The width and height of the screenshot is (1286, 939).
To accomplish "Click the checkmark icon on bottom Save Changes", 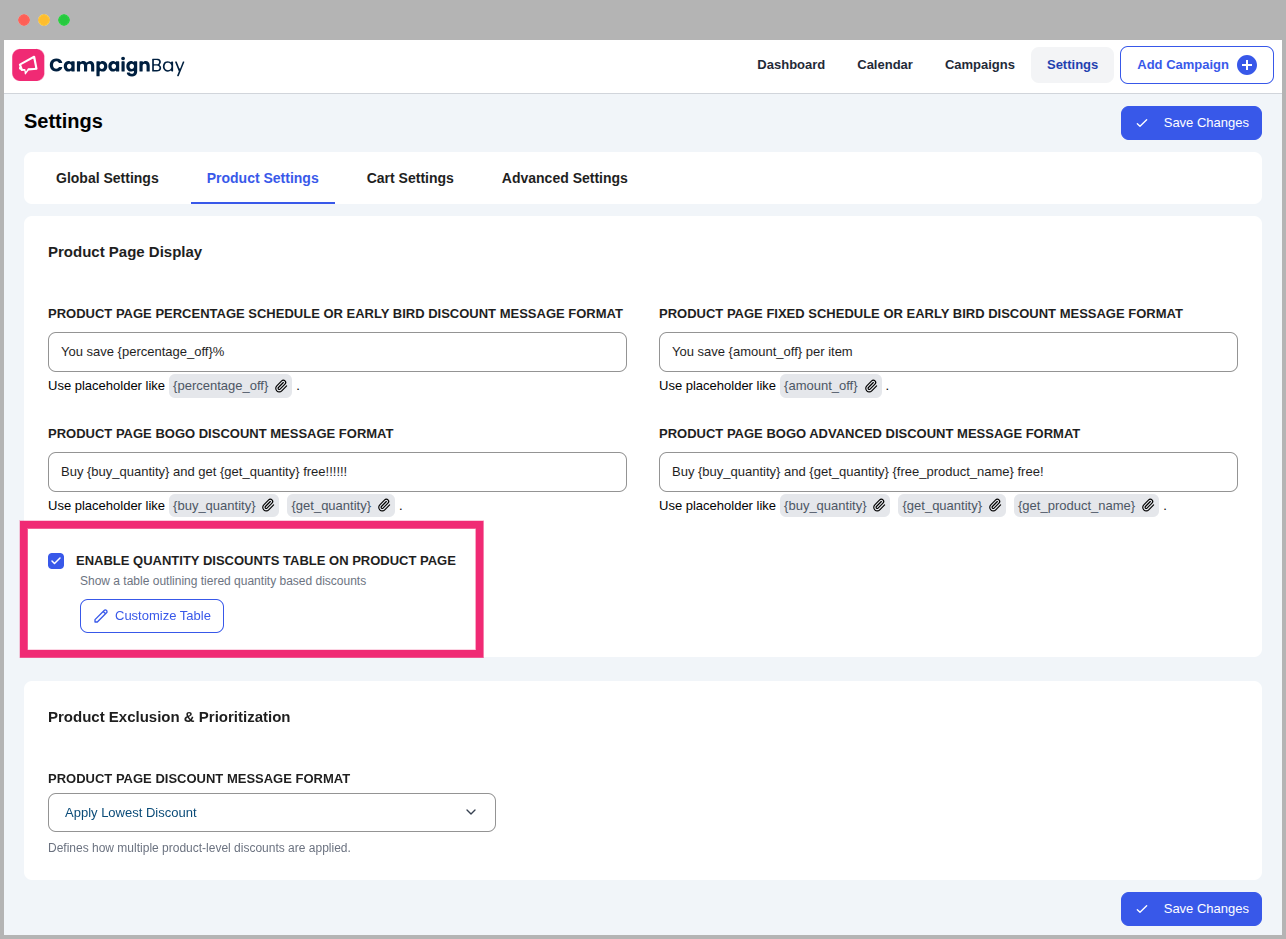I will pos(1142,908).
